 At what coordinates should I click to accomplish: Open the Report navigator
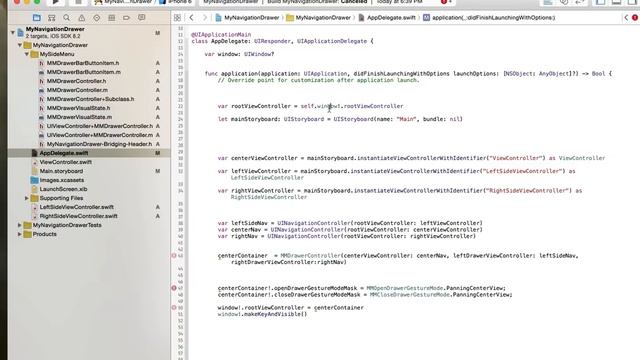(x=142, y=18)
